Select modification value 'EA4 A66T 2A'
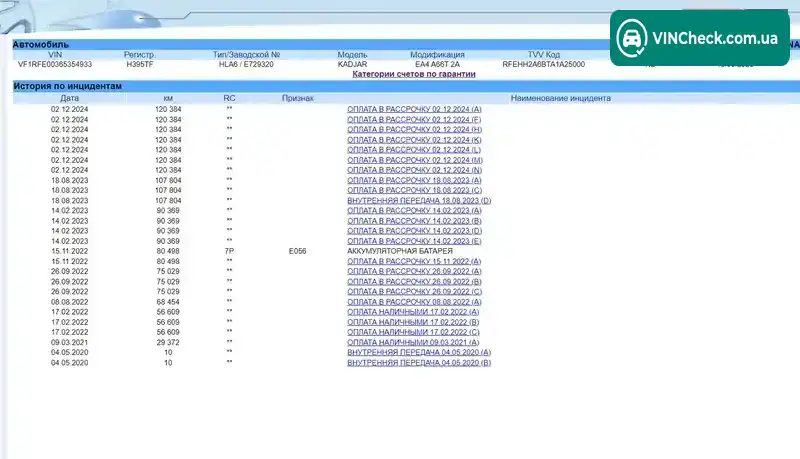Screen dimensions: 800x459 point(437,64)
